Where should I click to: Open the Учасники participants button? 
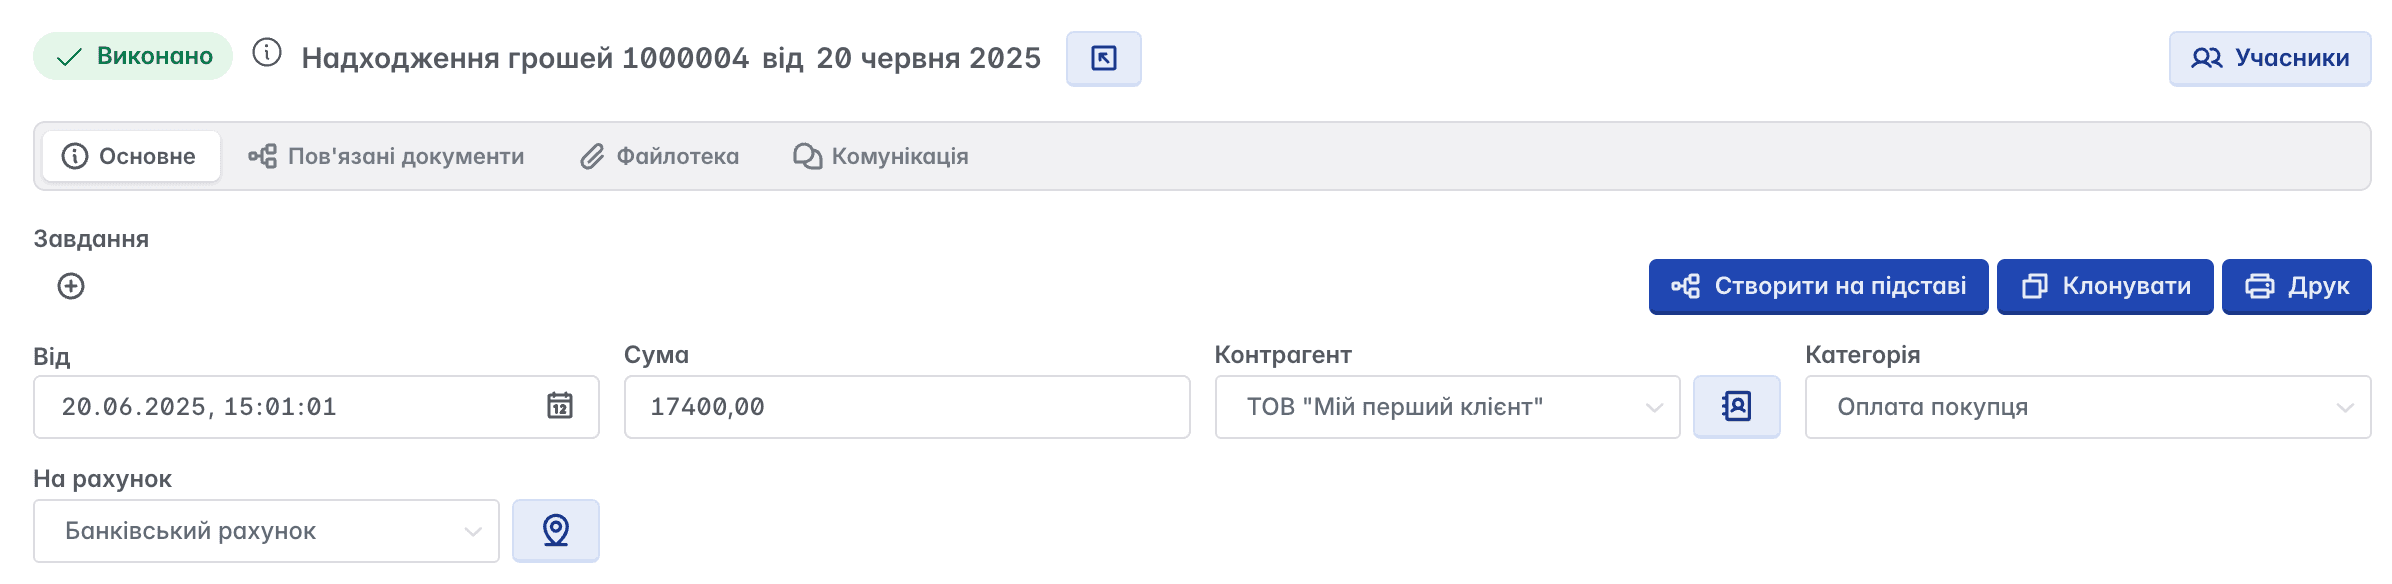point(2269,58)
